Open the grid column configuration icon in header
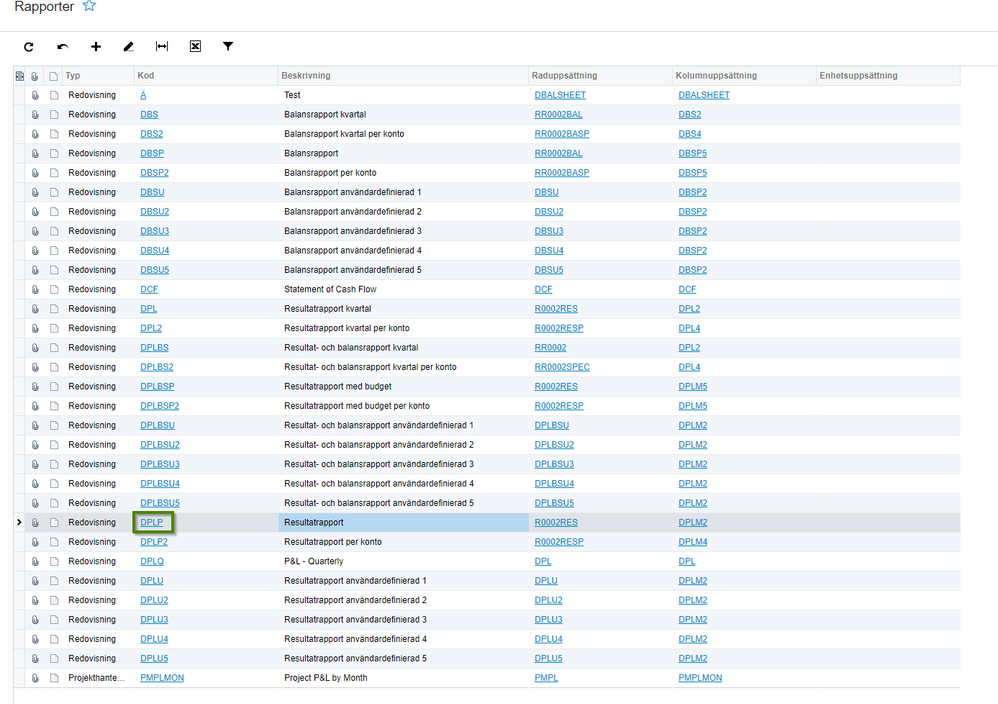Image resolution: width=998 pixels, height=704 pixels. pyautogui.click(x=20, y=76)
